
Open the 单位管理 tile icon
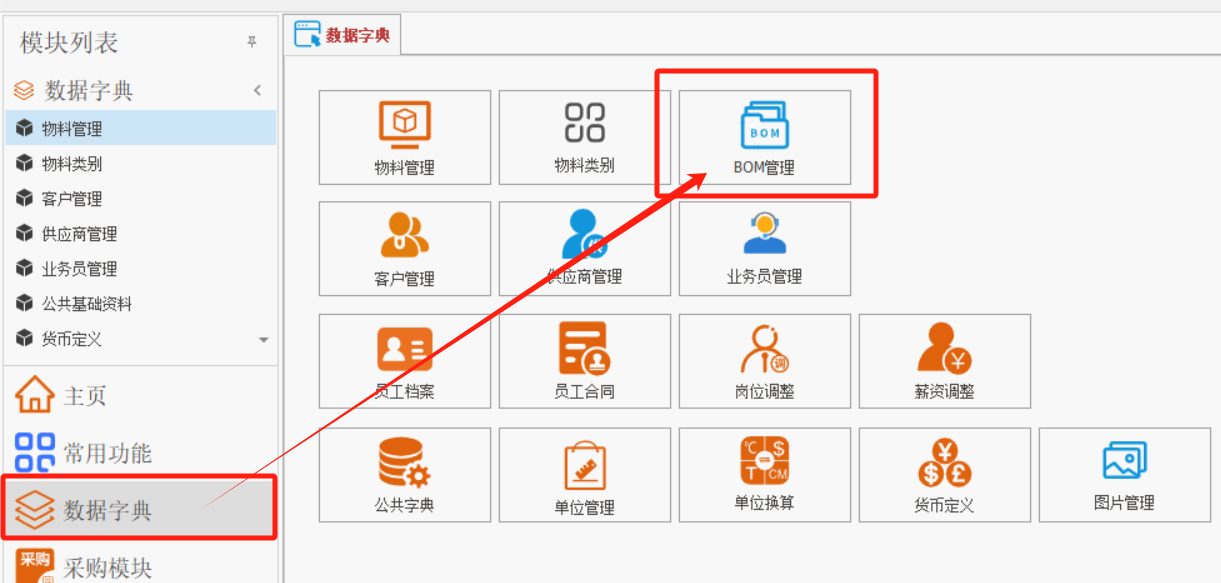click(585, 465)
